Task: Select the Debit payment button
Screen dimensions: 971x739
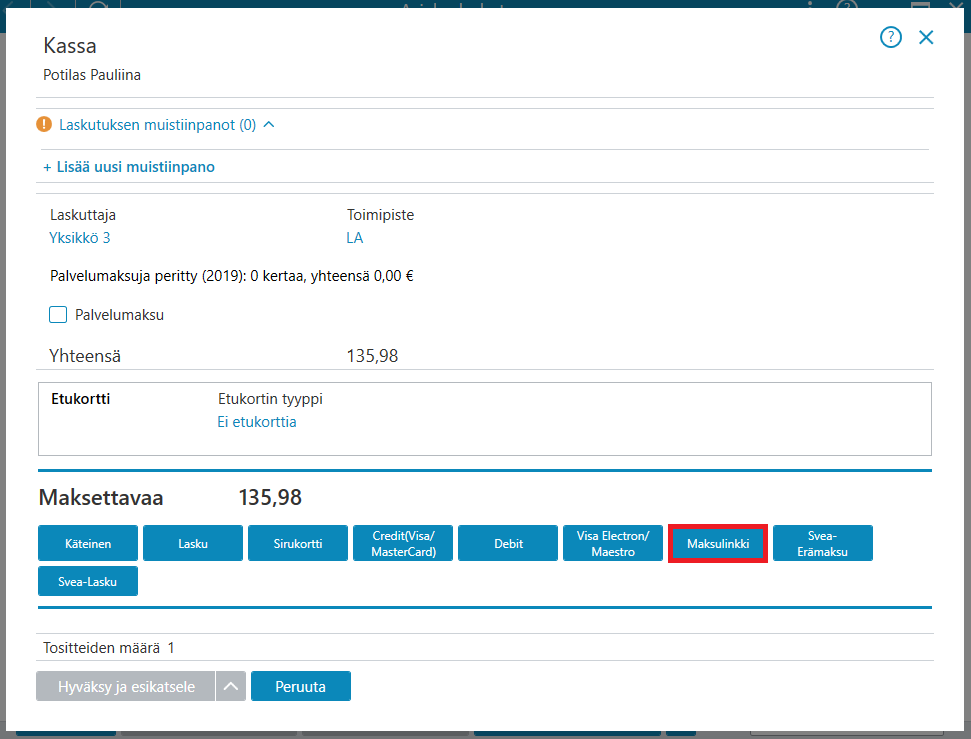Action: coord(508,543)
